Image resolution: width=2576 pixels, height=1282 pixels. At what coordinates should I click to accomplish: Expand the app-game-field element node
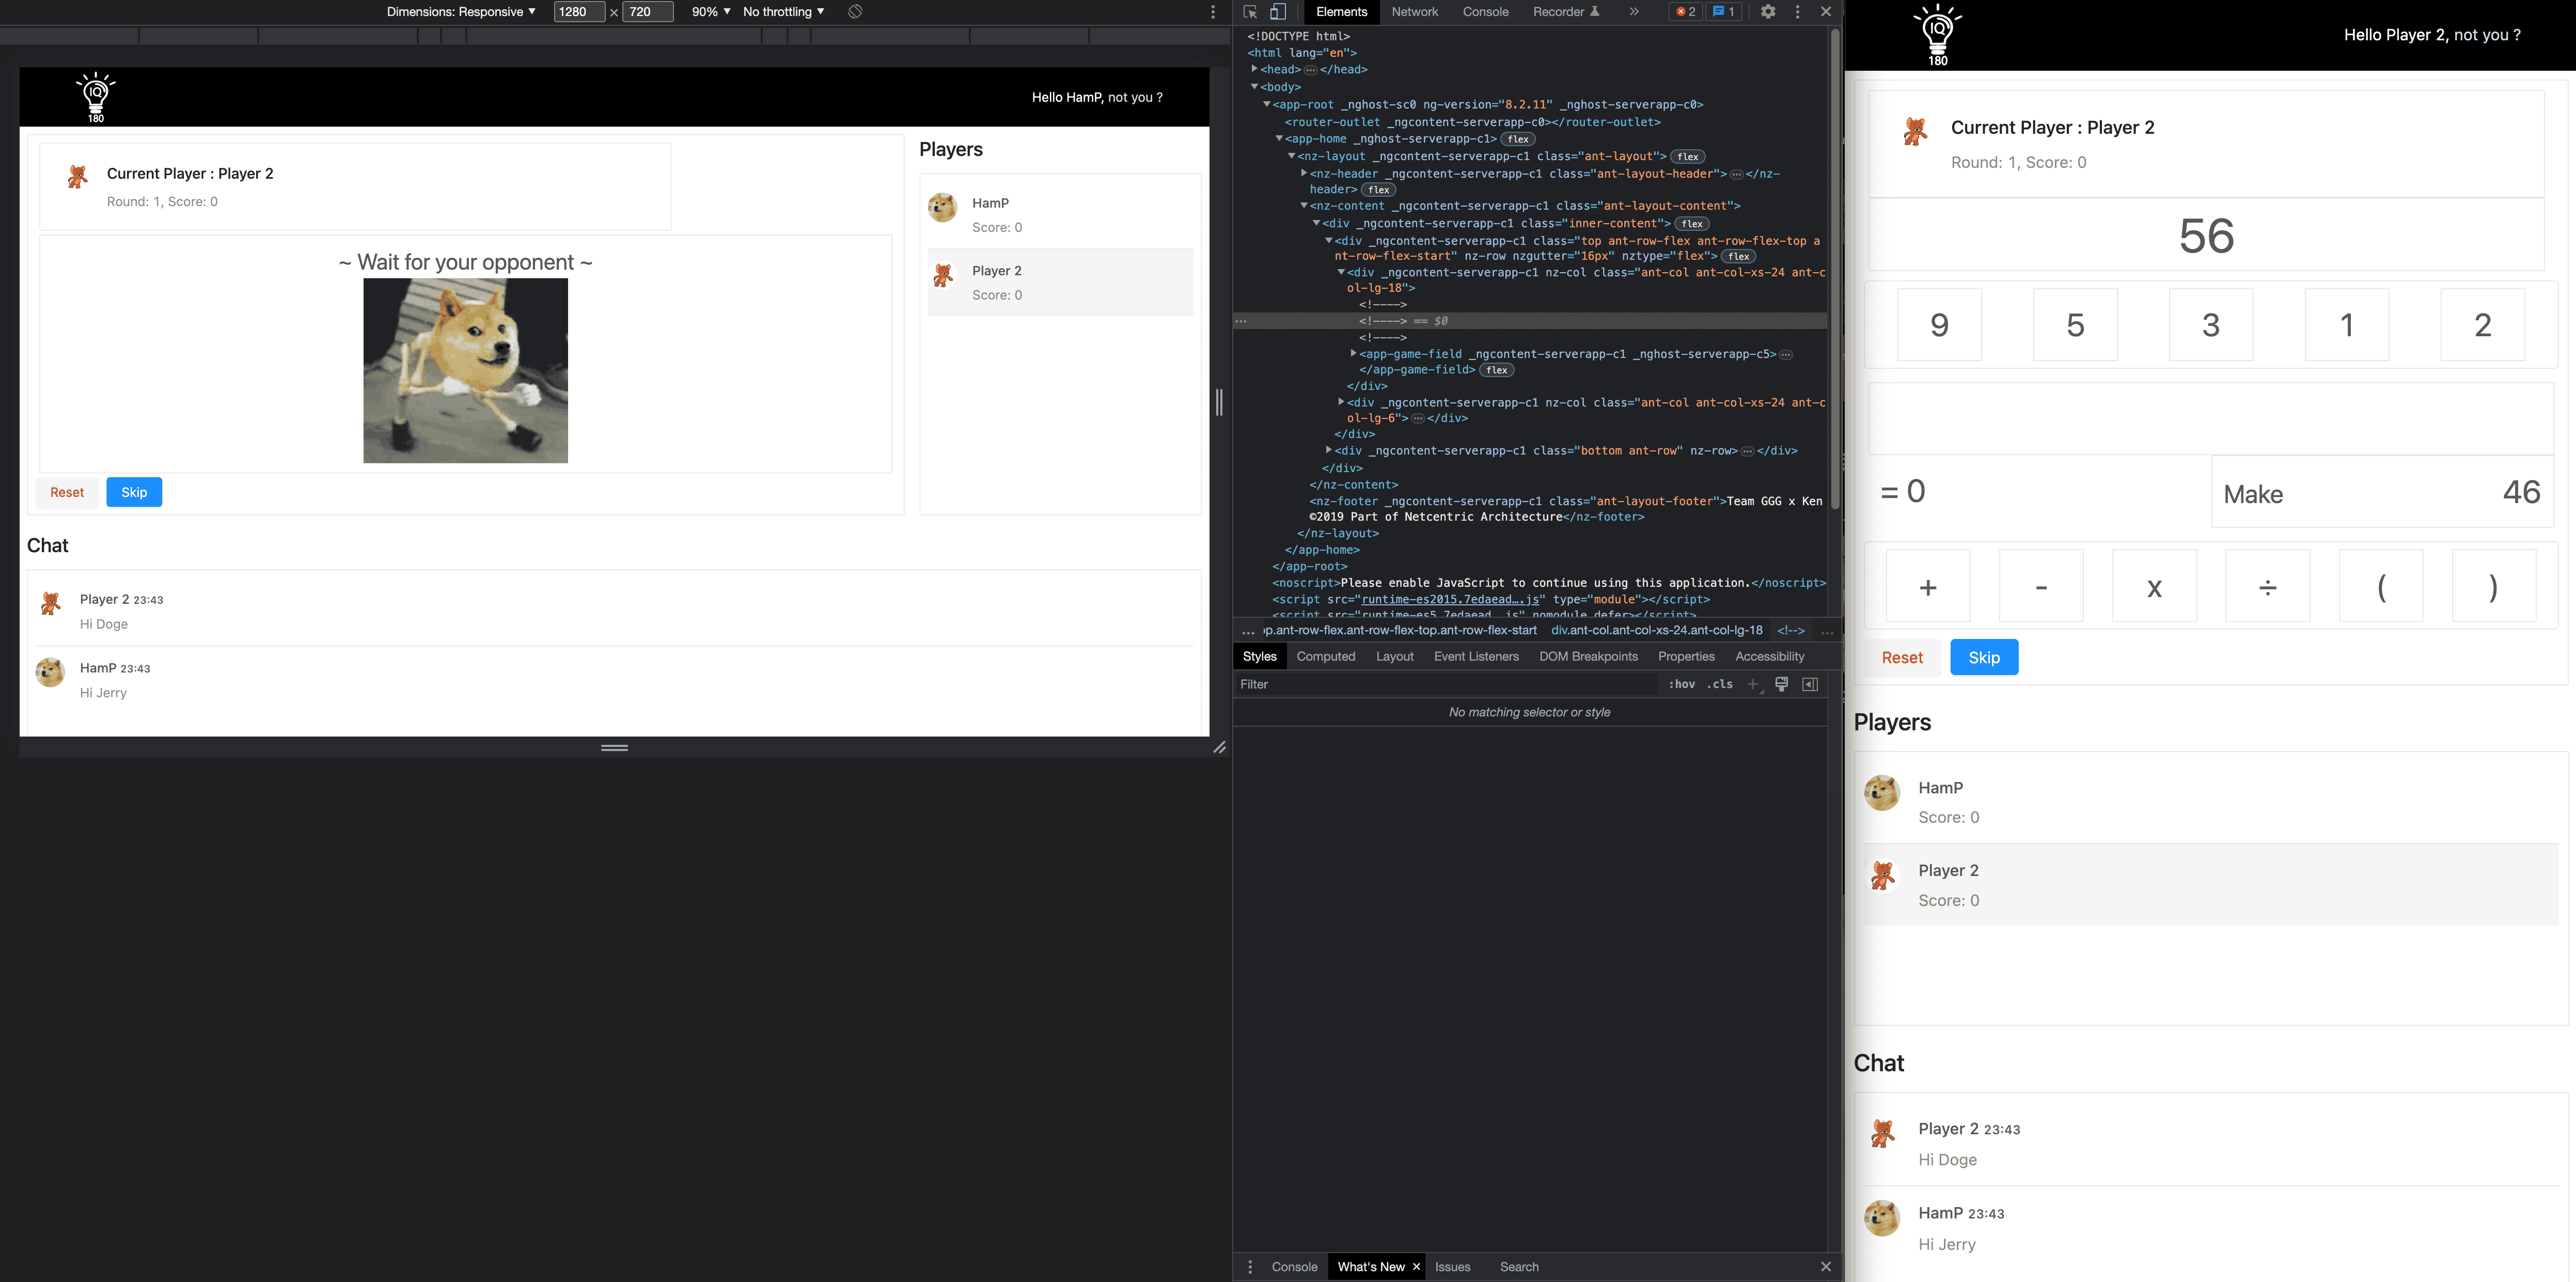coord(1353,354)
